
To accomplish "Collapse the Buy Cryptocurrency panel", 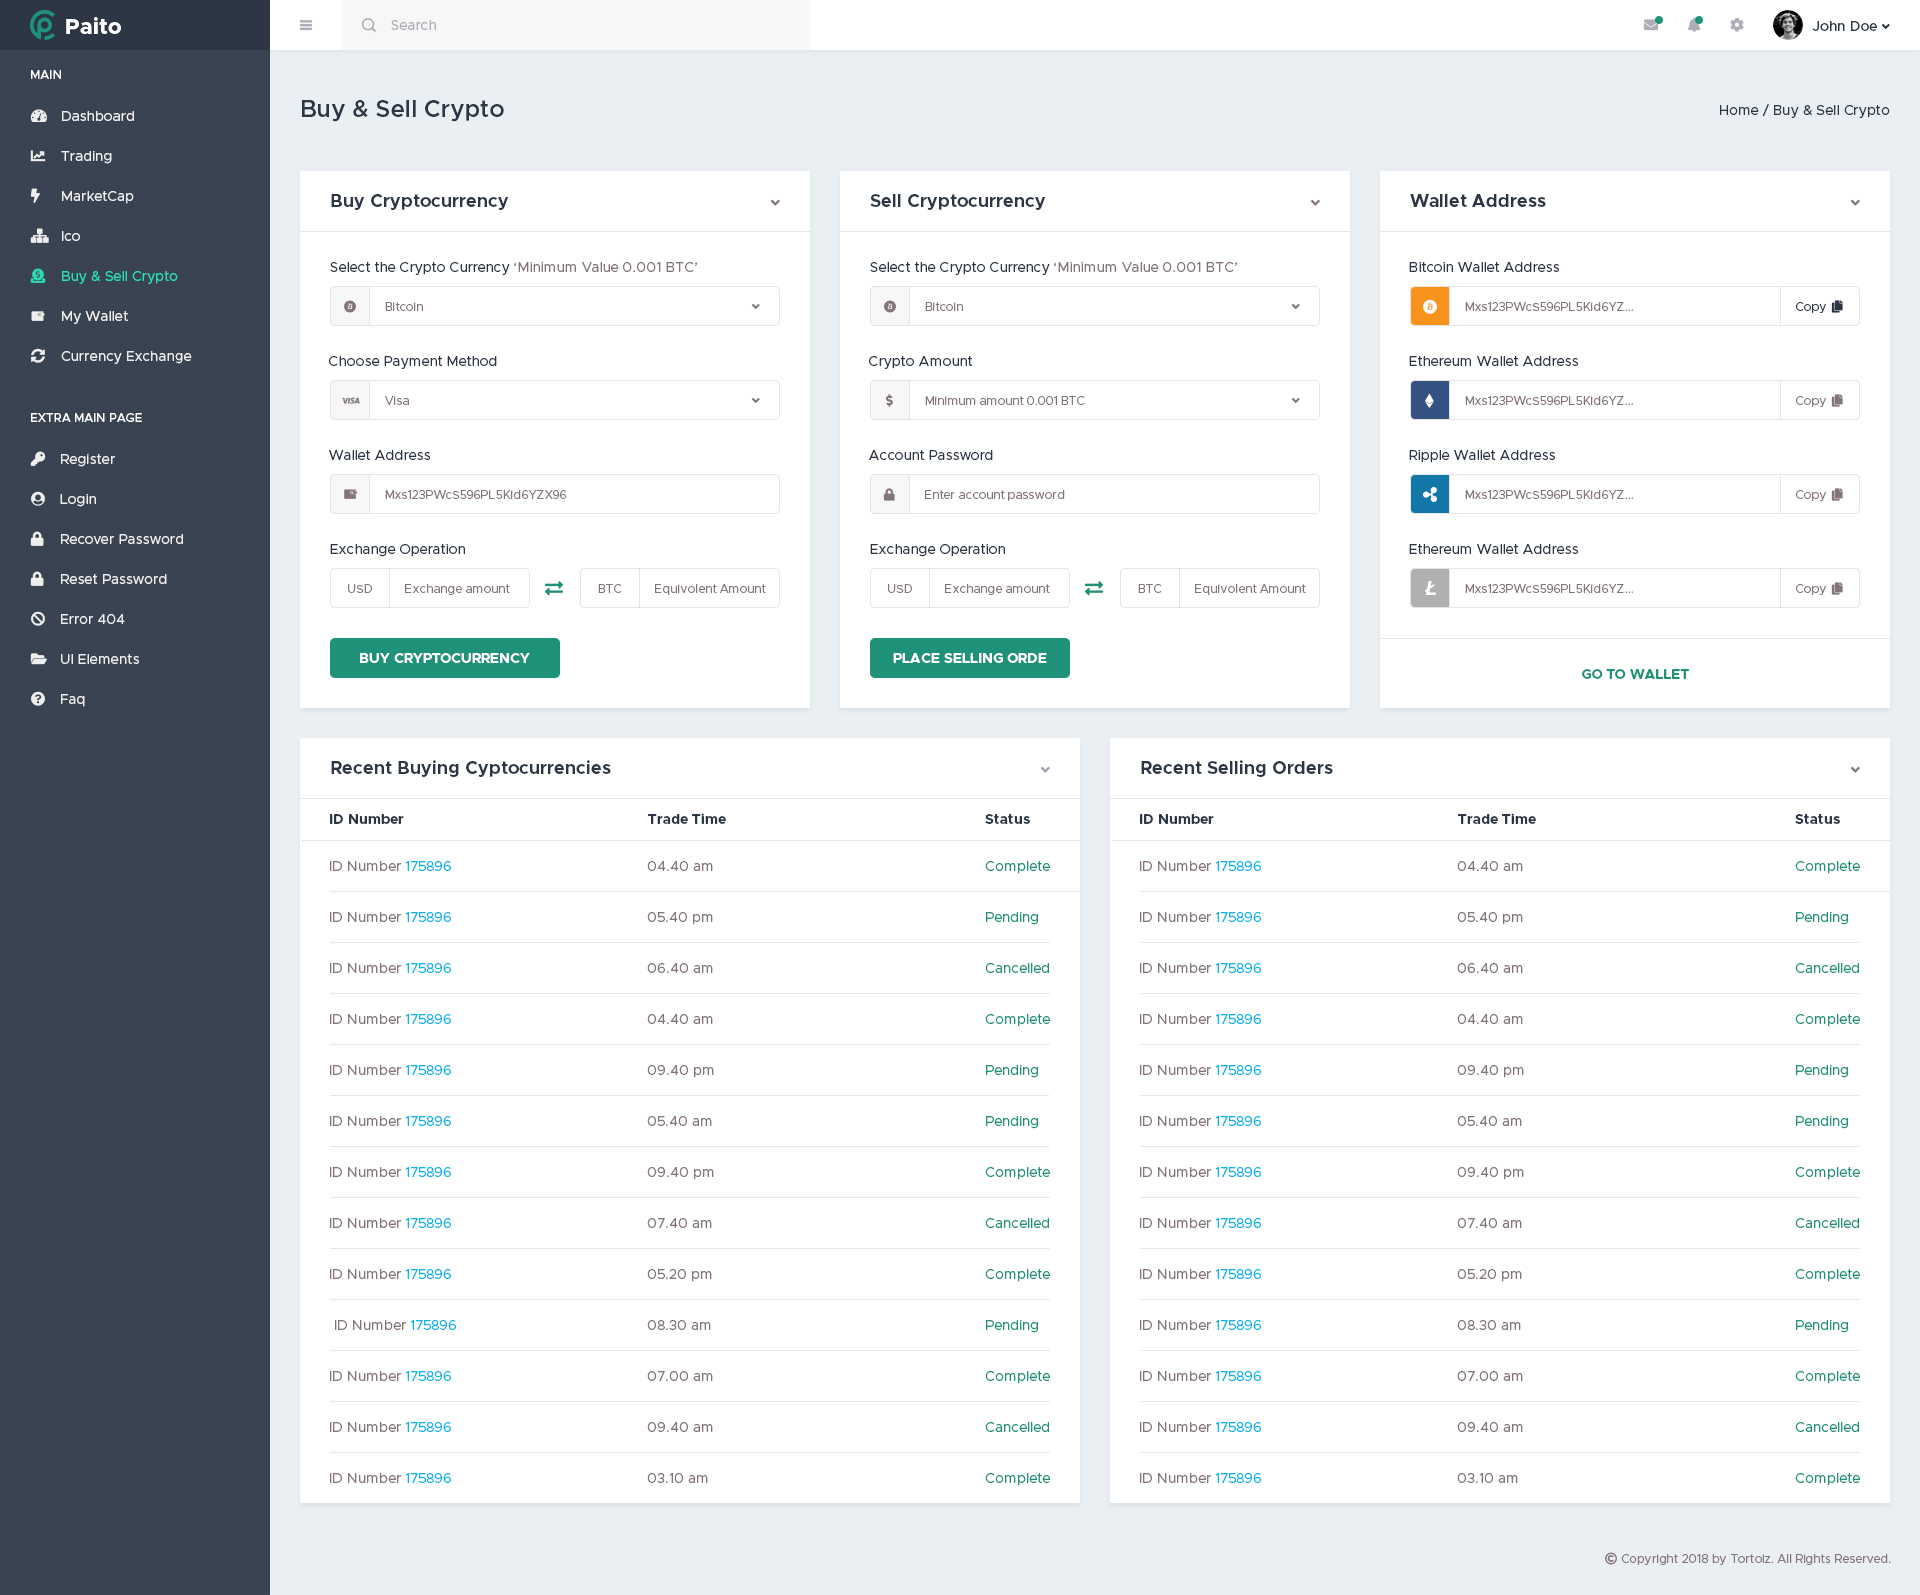I will tap(775, 203).
